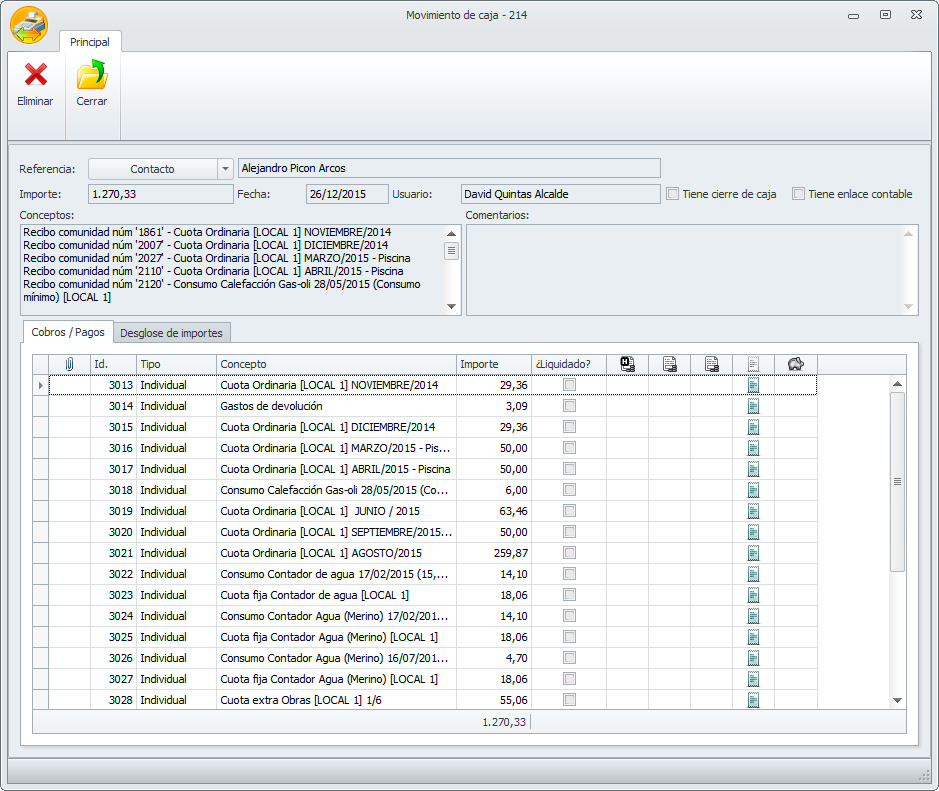Click the black H document column icon
The height and width of the screenshot is (791, 939).
pyautogui.click(x=627, y=364)
